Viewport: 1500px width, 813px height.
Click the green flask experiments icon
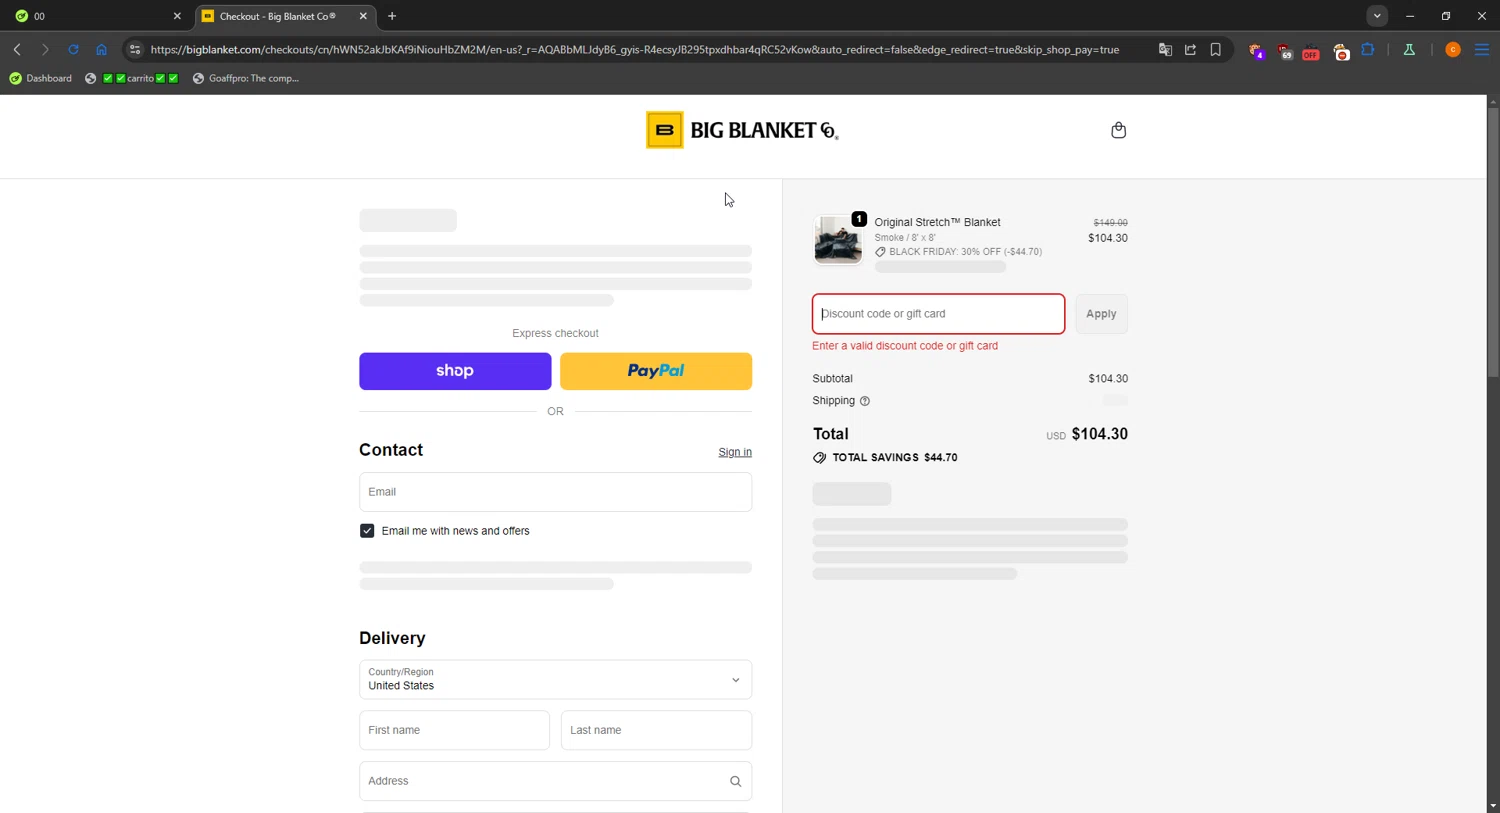1409,50
